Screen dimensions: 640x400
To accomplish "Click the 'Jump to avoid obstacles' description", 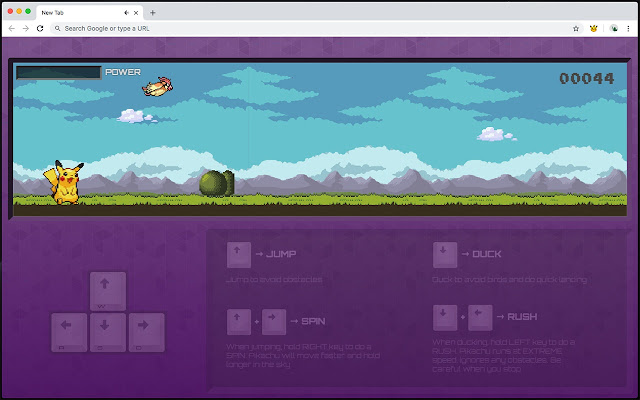I will pos(274,280).
